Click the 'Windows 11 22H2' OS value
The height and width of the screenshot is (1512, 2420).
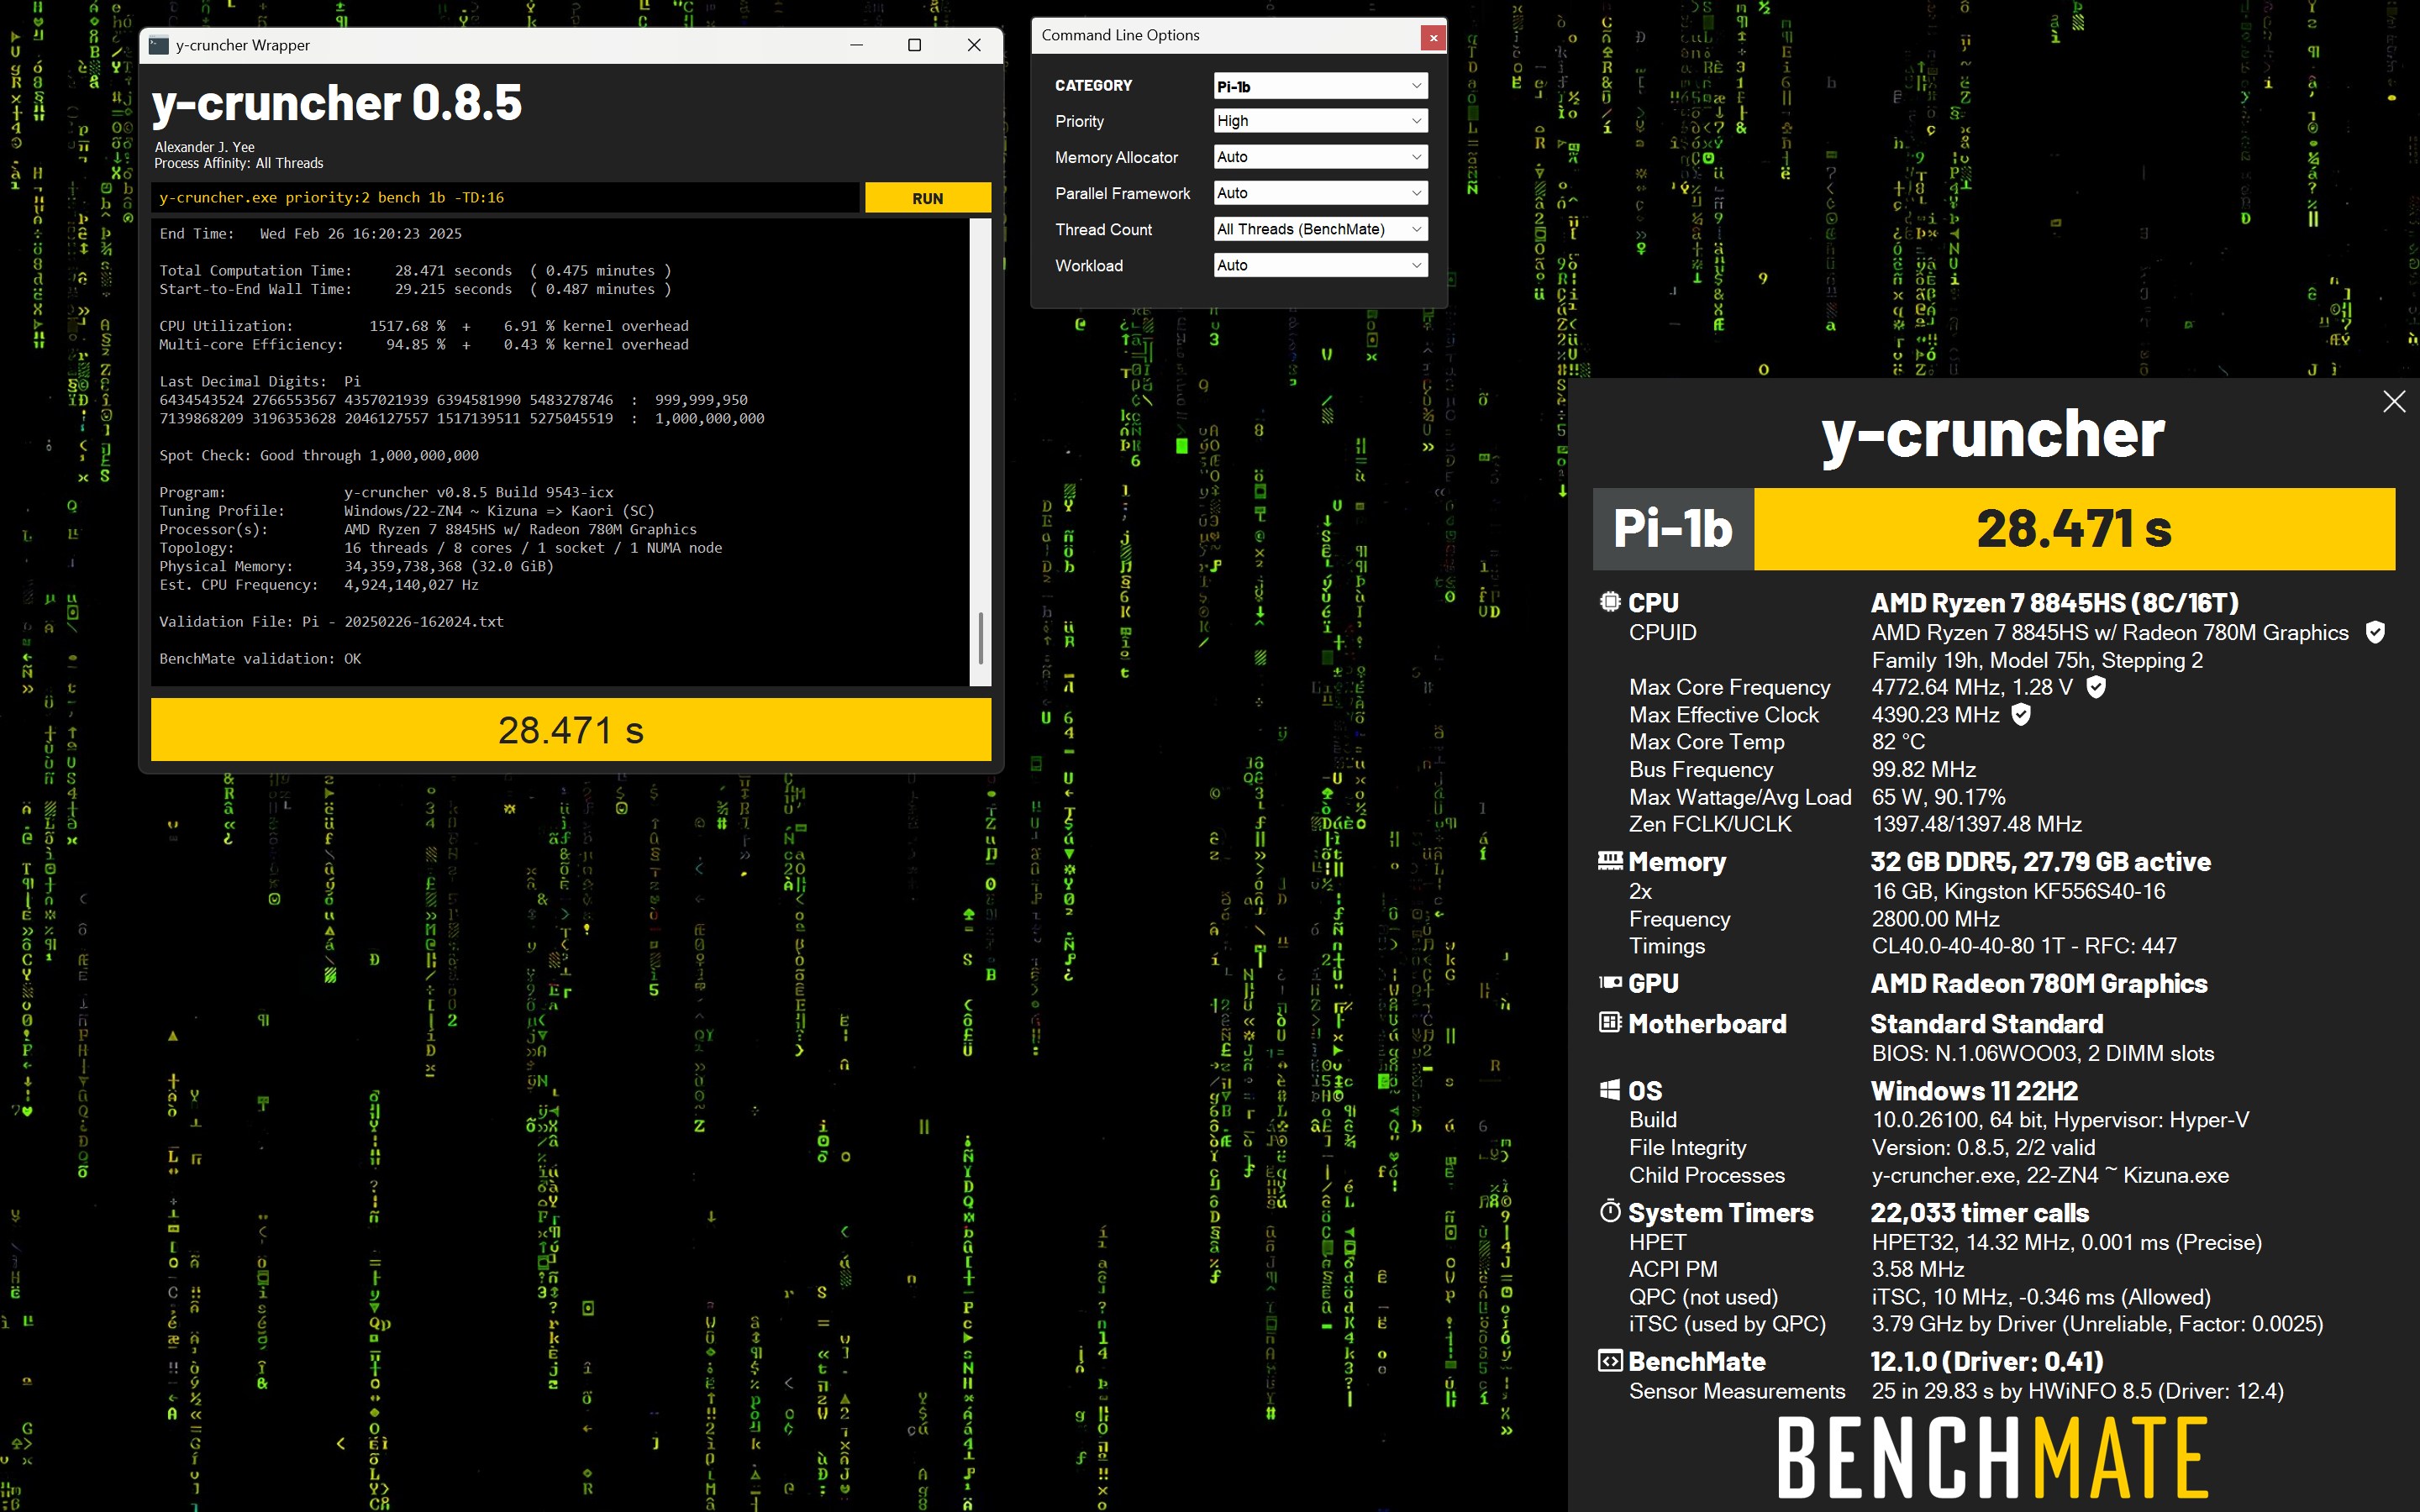pyautogui.click(x=1974, y=1091)
